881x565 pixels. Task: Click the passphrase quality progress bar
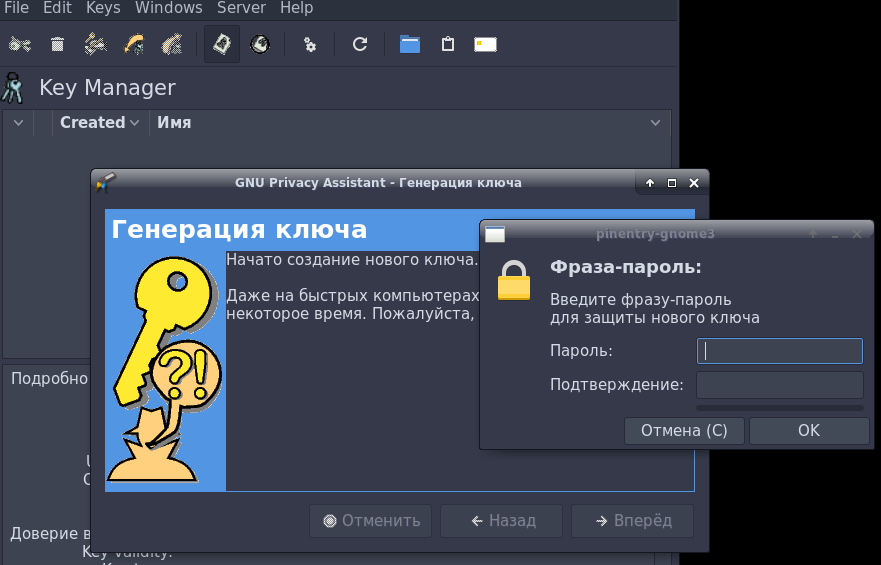[780, 408]
